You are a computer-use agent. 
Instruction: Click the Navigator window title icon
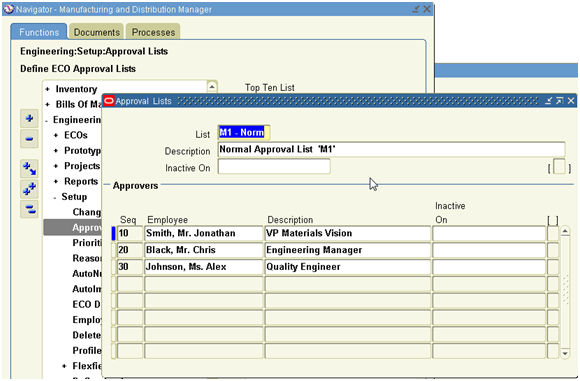[9, 9]
